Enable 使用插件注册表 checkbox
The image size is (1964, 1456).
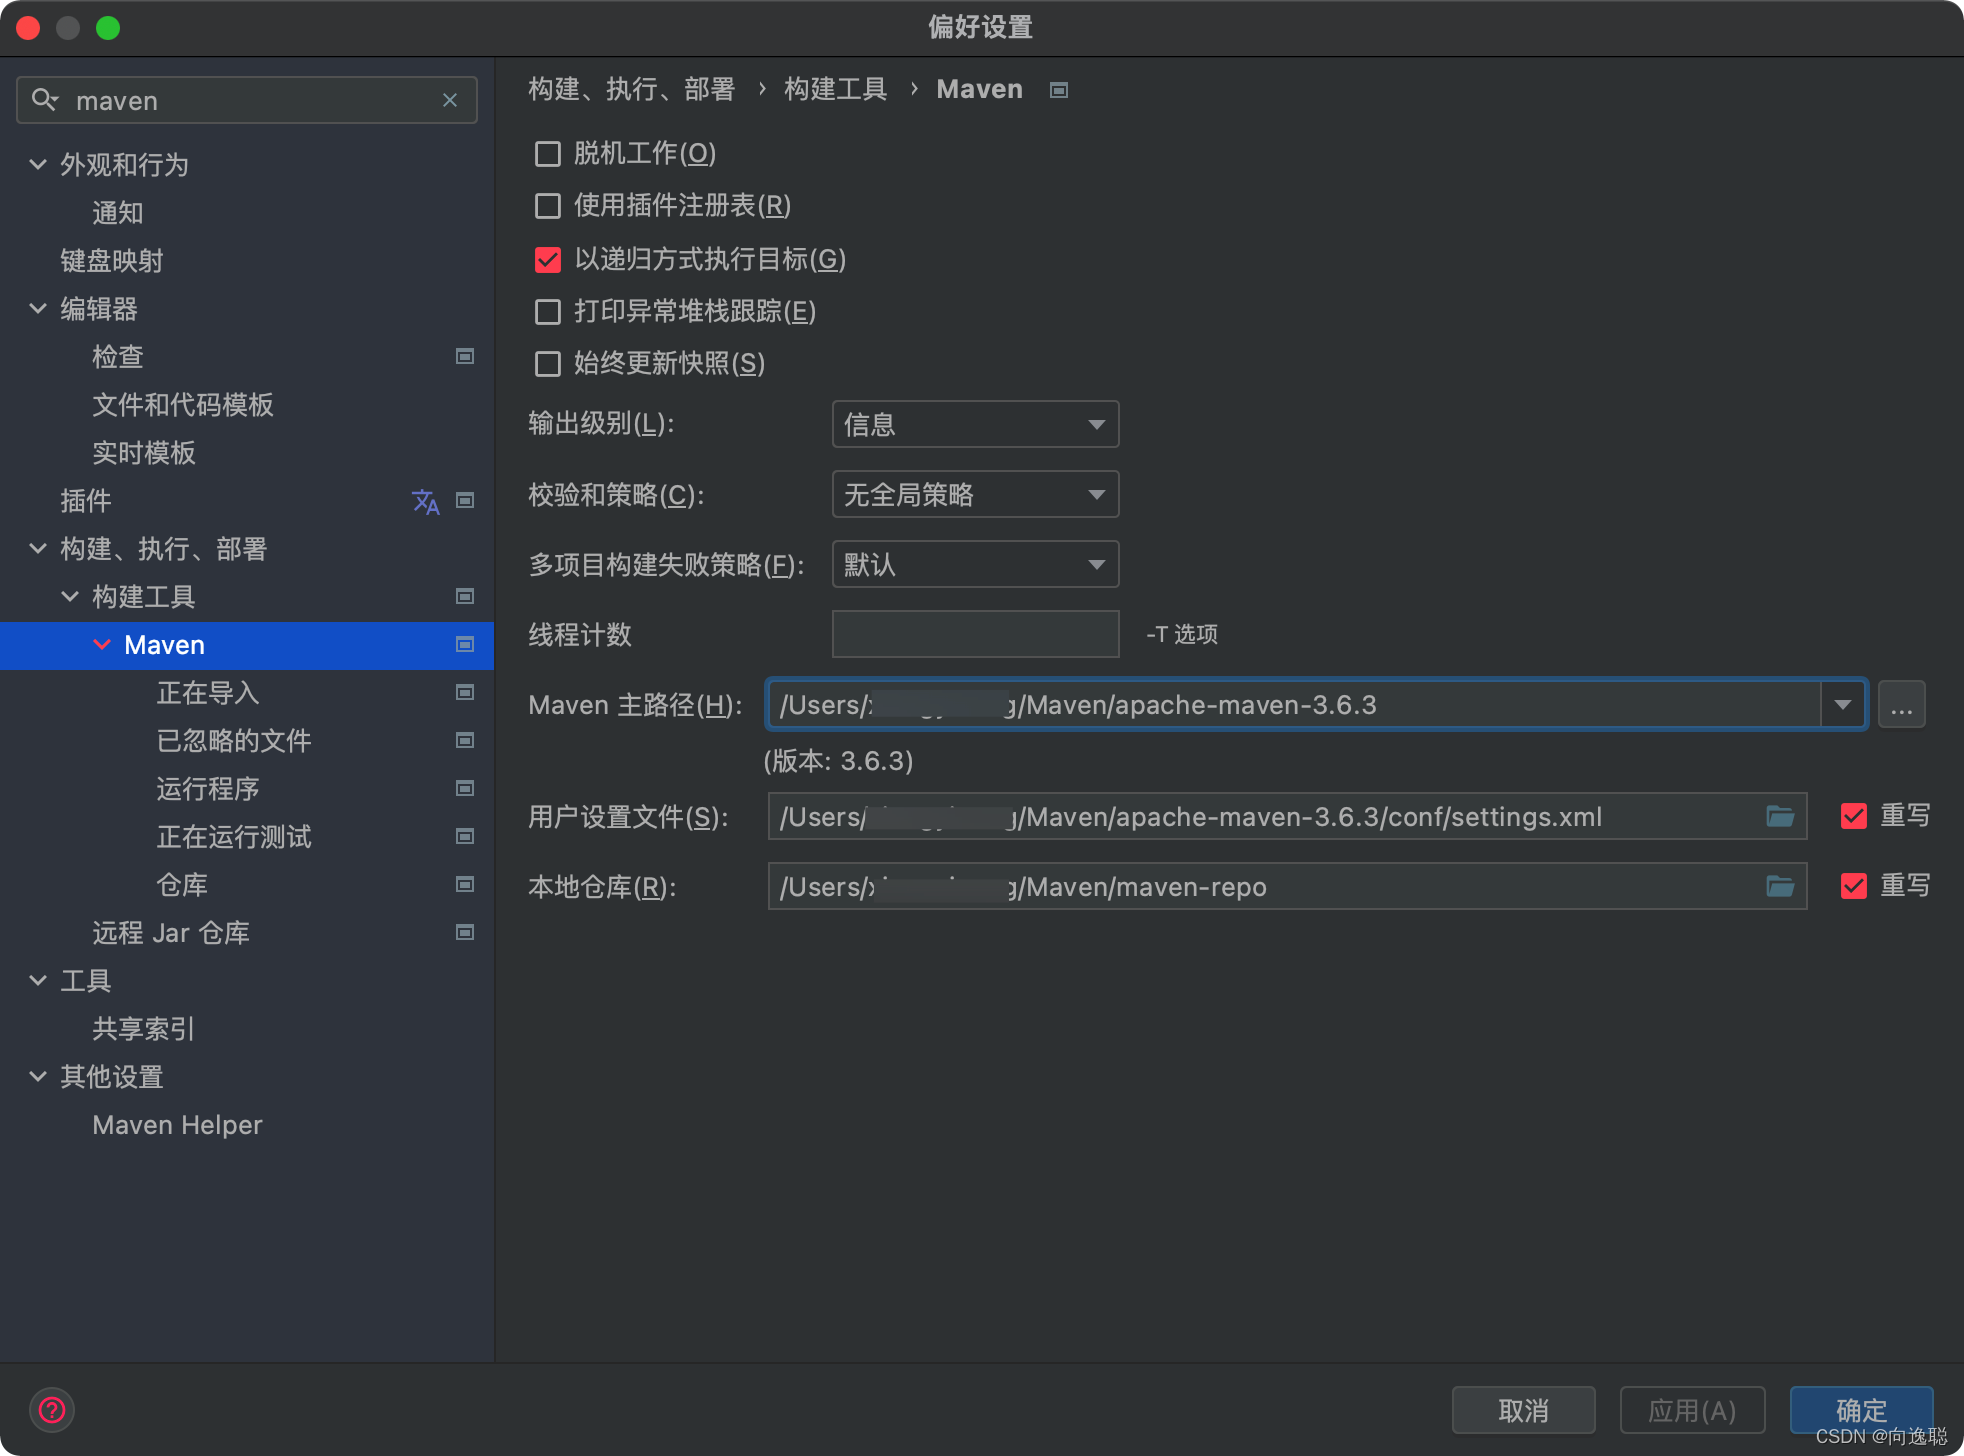click(x=548, y=205)
